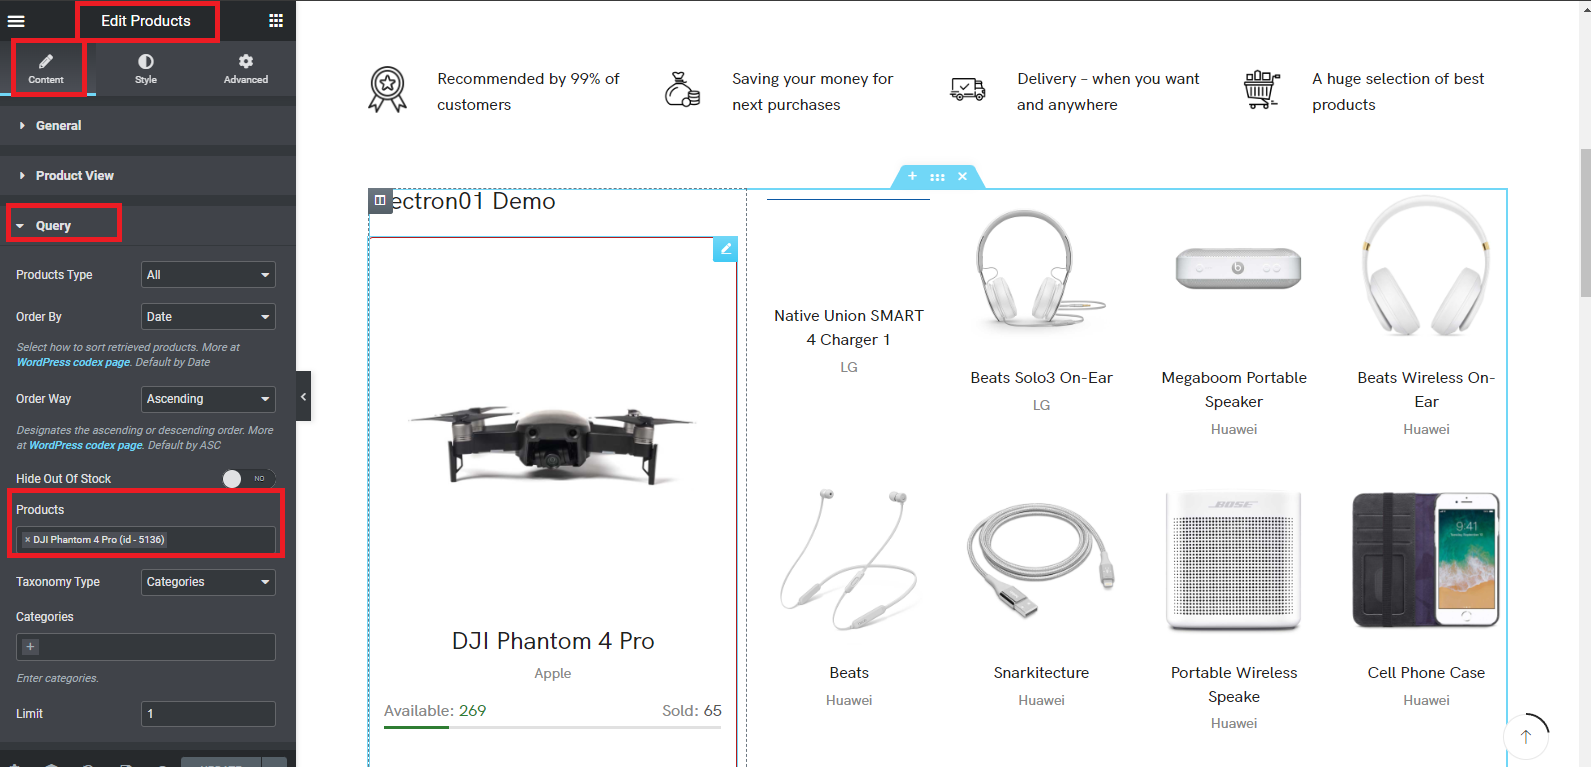Remove DJI Phantom 4 Pro product tag
Viewport: 1591px width, 767px height.
coord(27,540)
